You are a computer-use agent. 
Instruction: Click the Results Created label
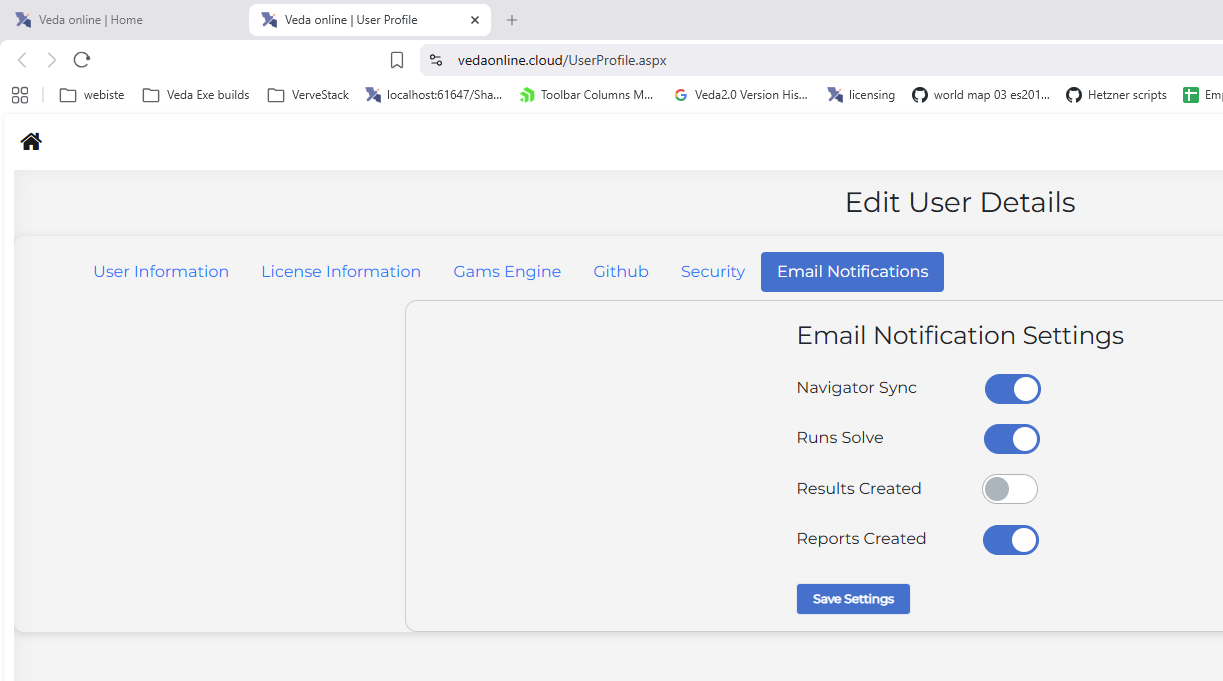click(x=859, y=489)
